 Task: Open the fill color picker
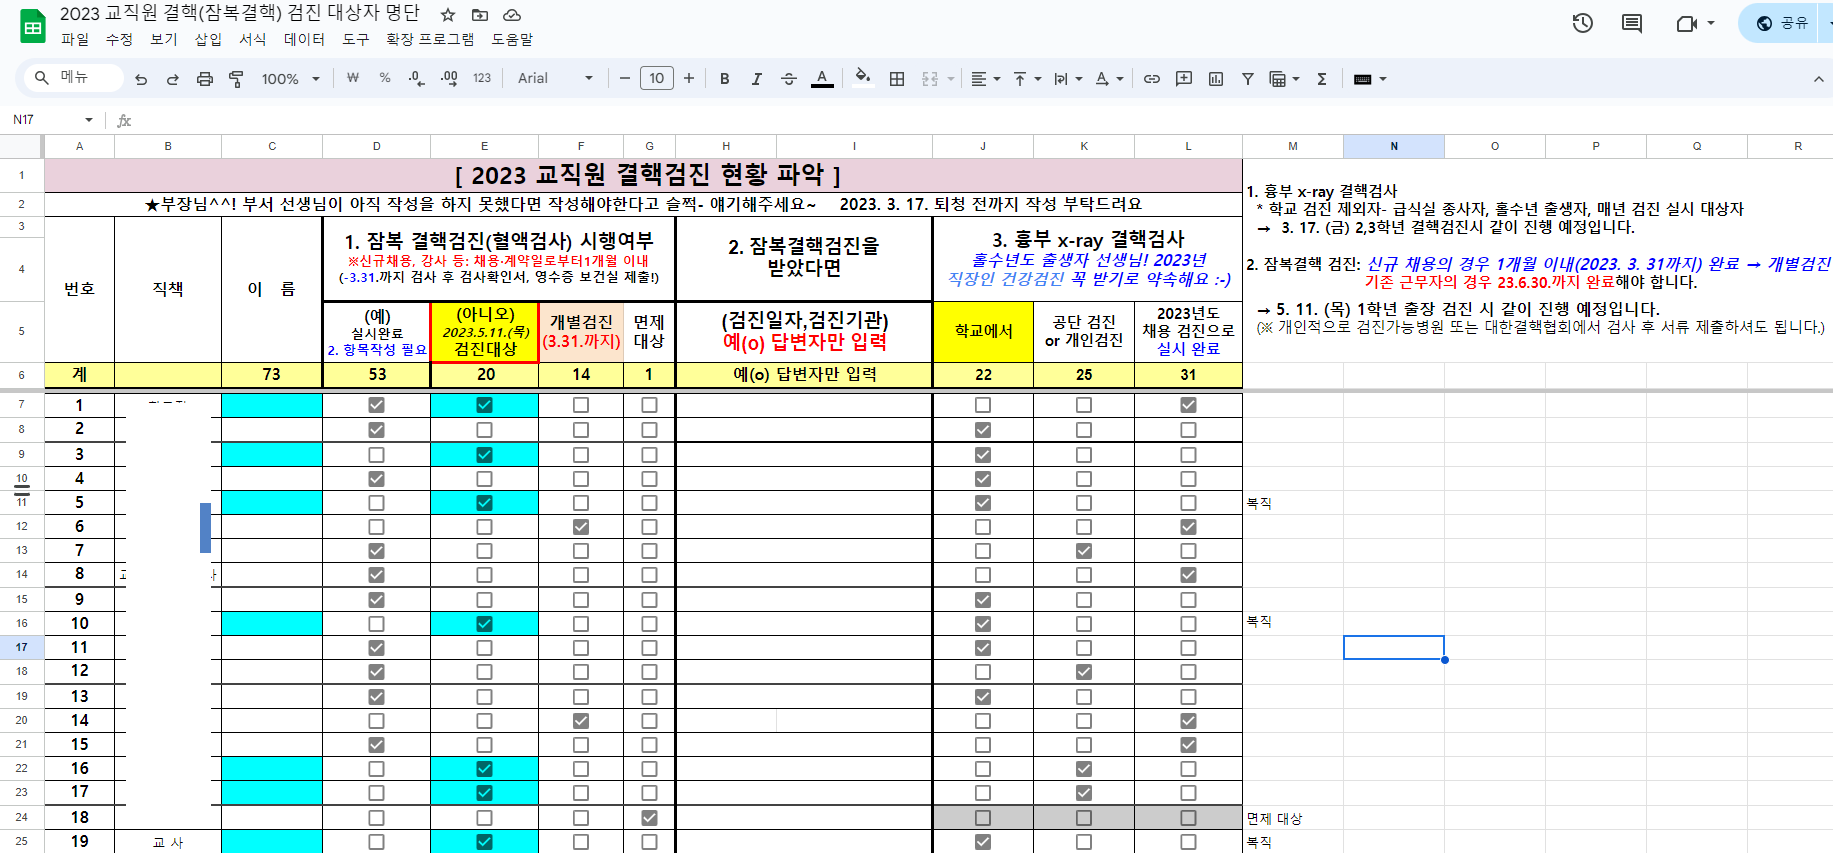point(863,79)
